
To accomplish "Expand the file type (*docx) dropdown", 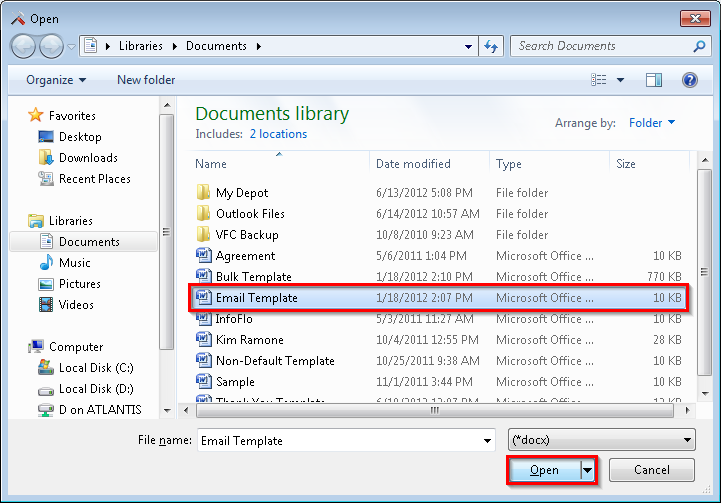I will tap(602, 440).
